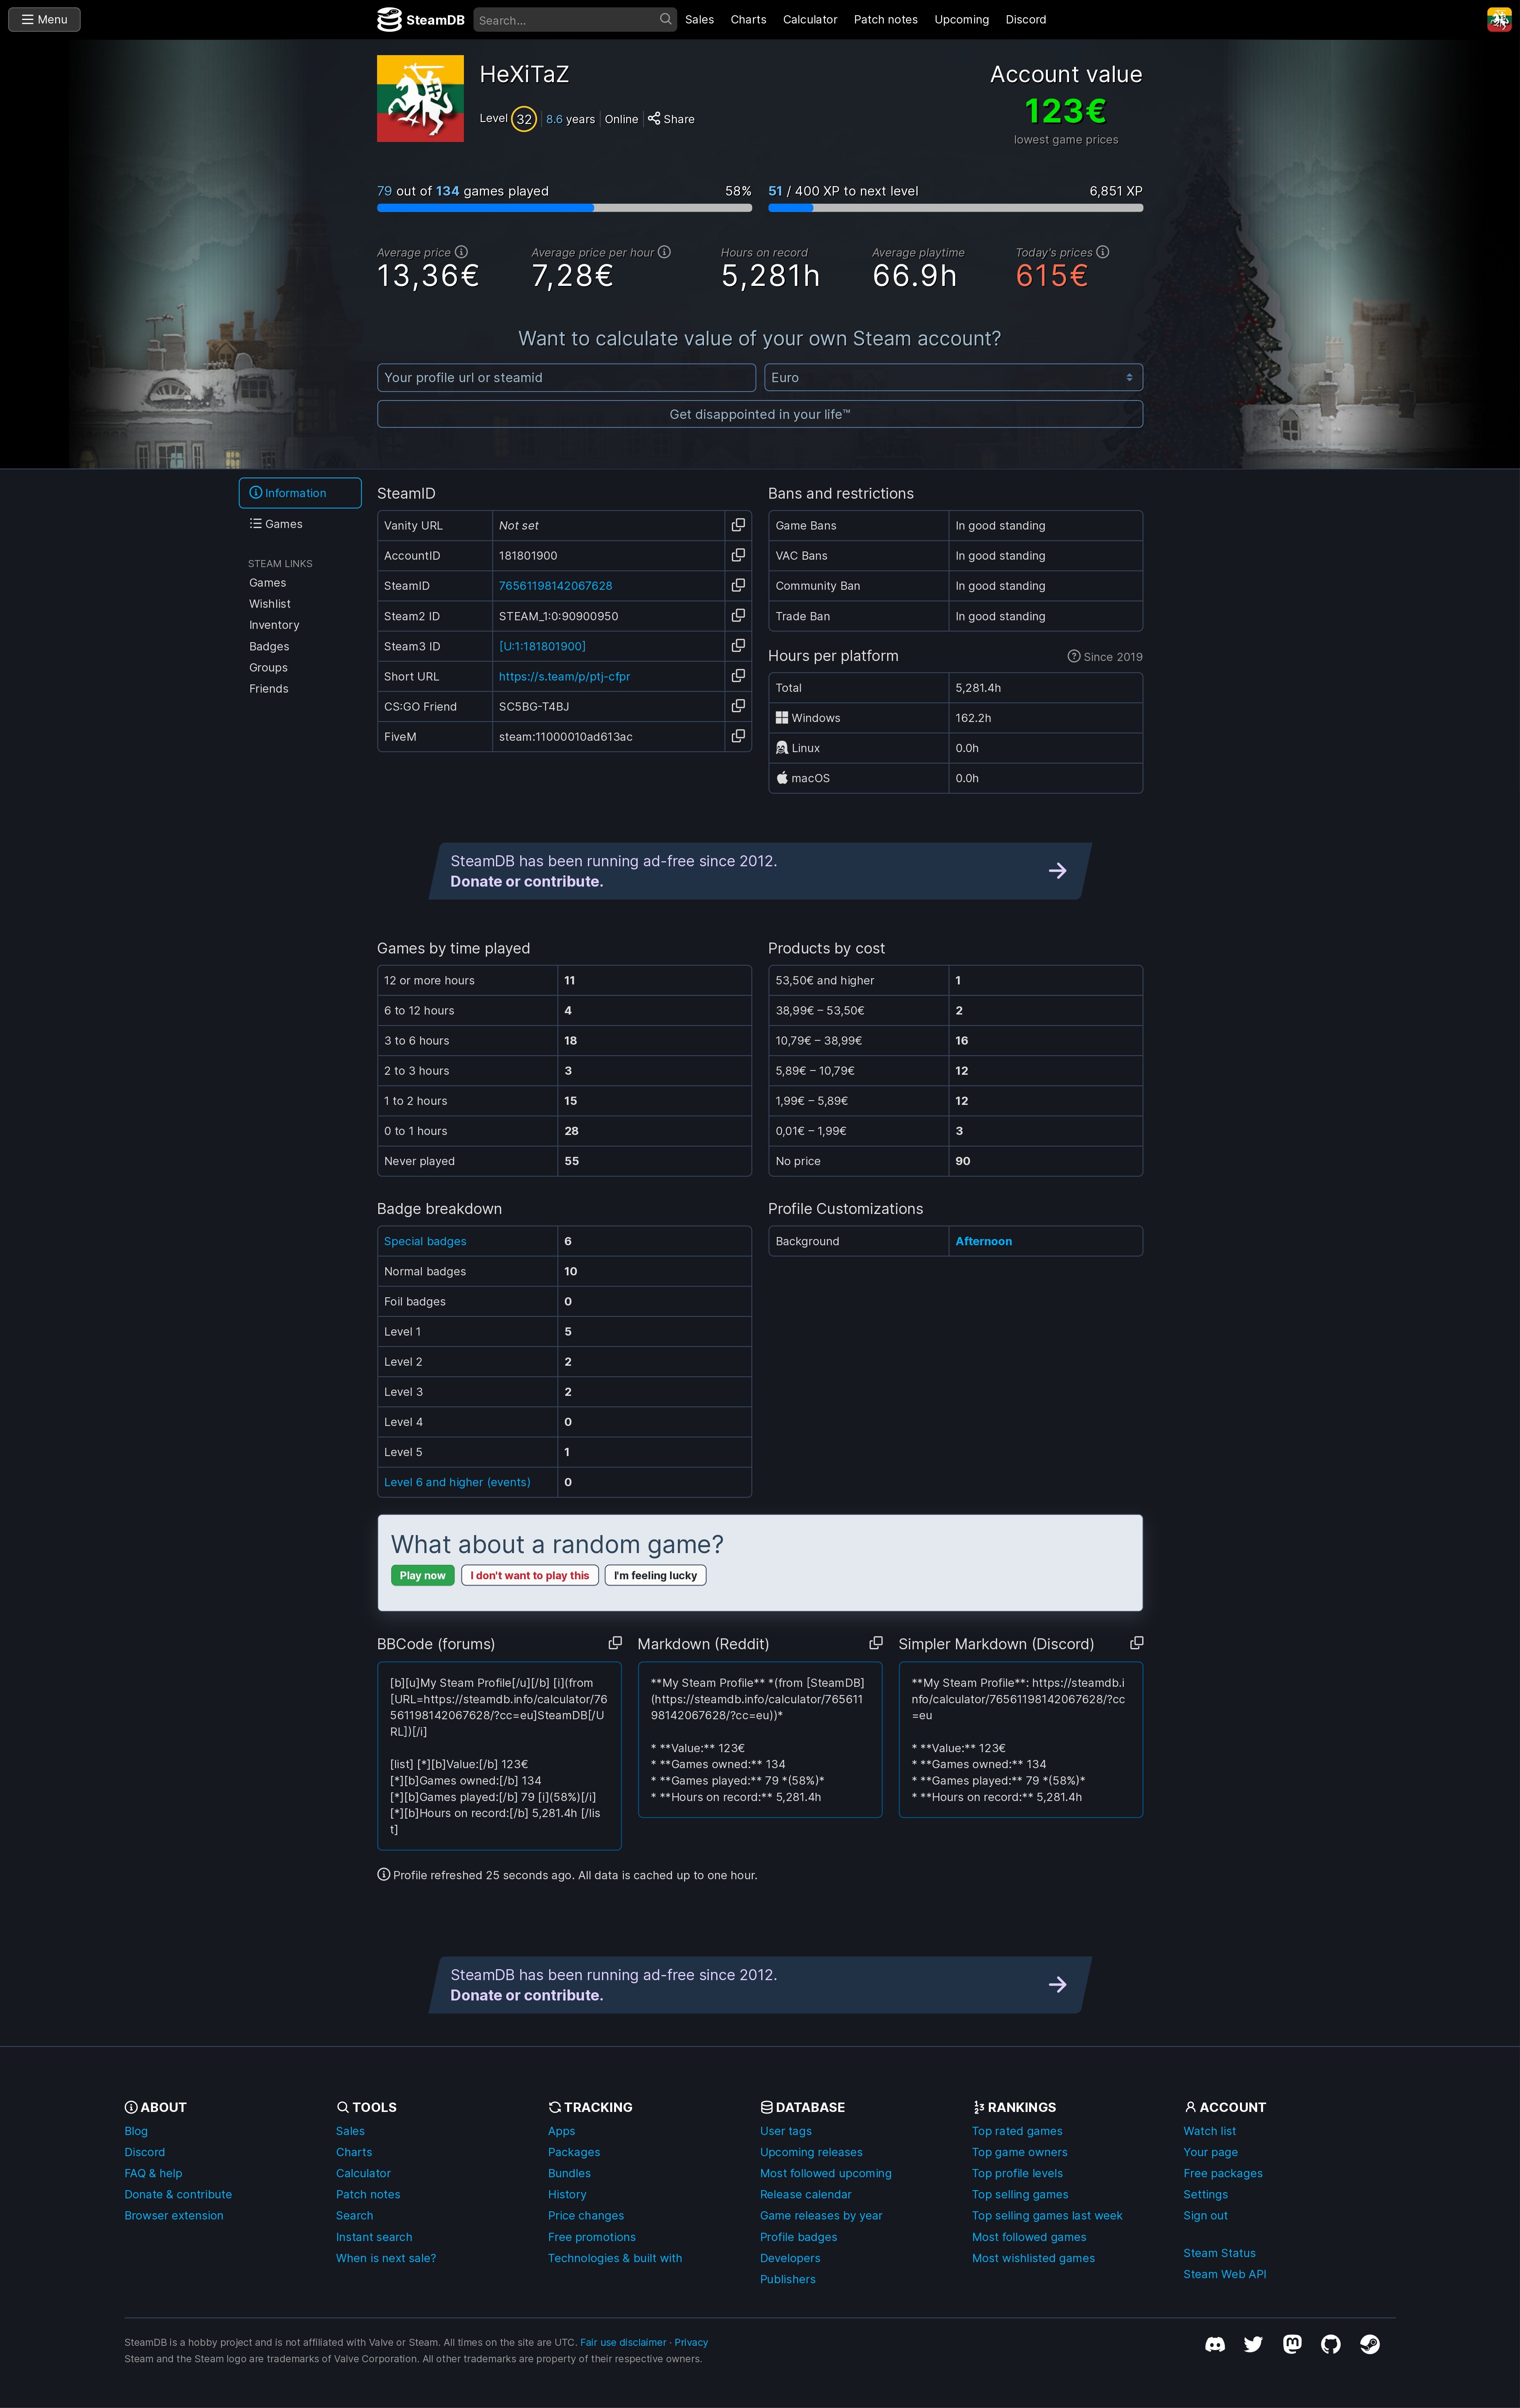Screen dimensions: 1520x2408
Task: Open Upcoming in top navigation
Action: [x=961, y=19]
